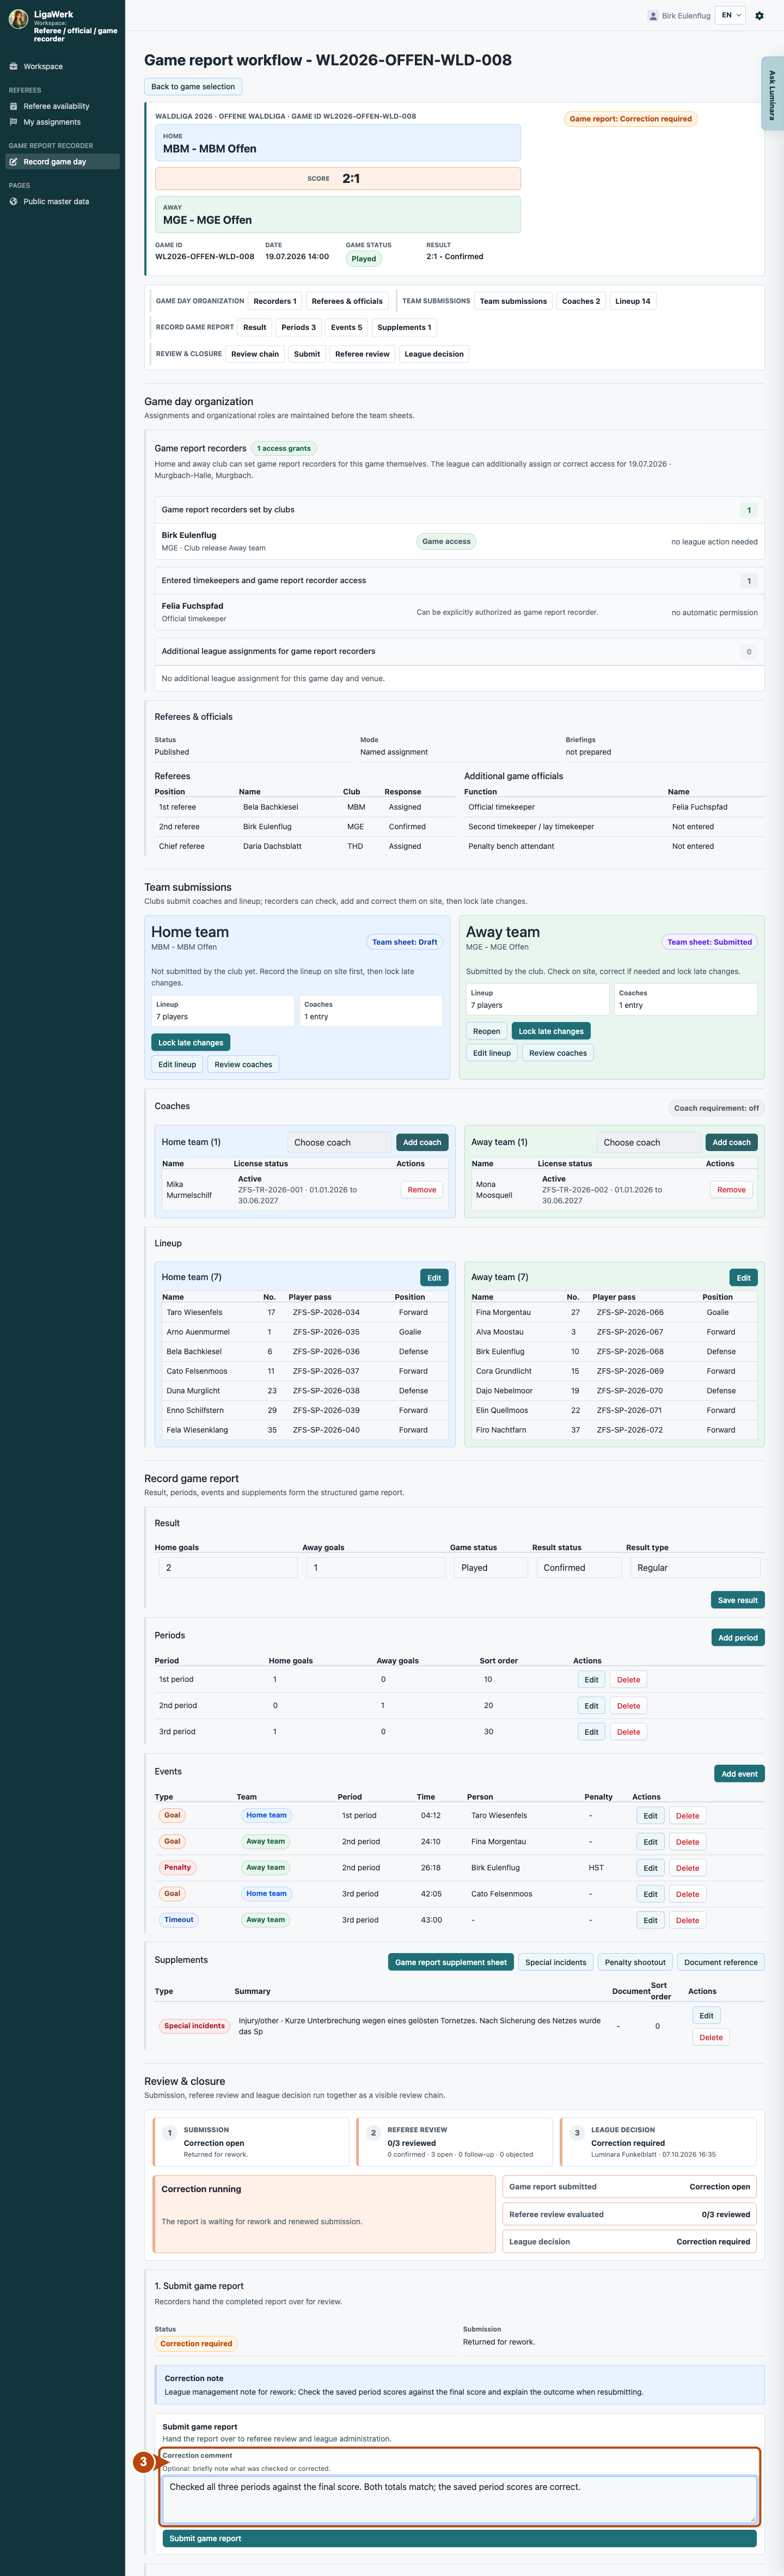The width and height of the screenshot is (784, 2576).
Task: Click the Submit game report button
Action: click(x=459, y=2538)
